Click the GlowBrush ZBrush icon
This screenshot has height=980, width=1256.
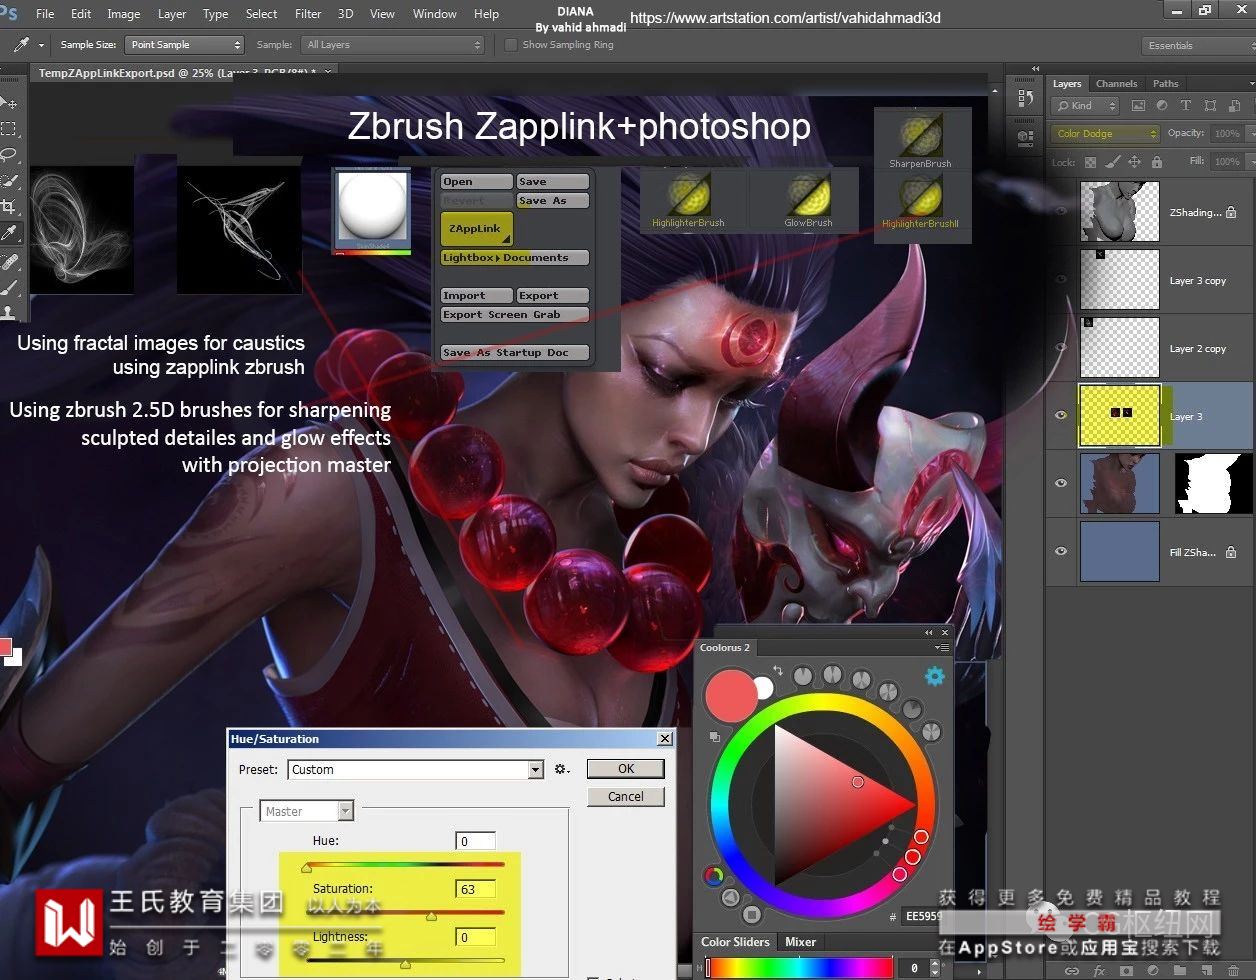click(x=808, y=199)
